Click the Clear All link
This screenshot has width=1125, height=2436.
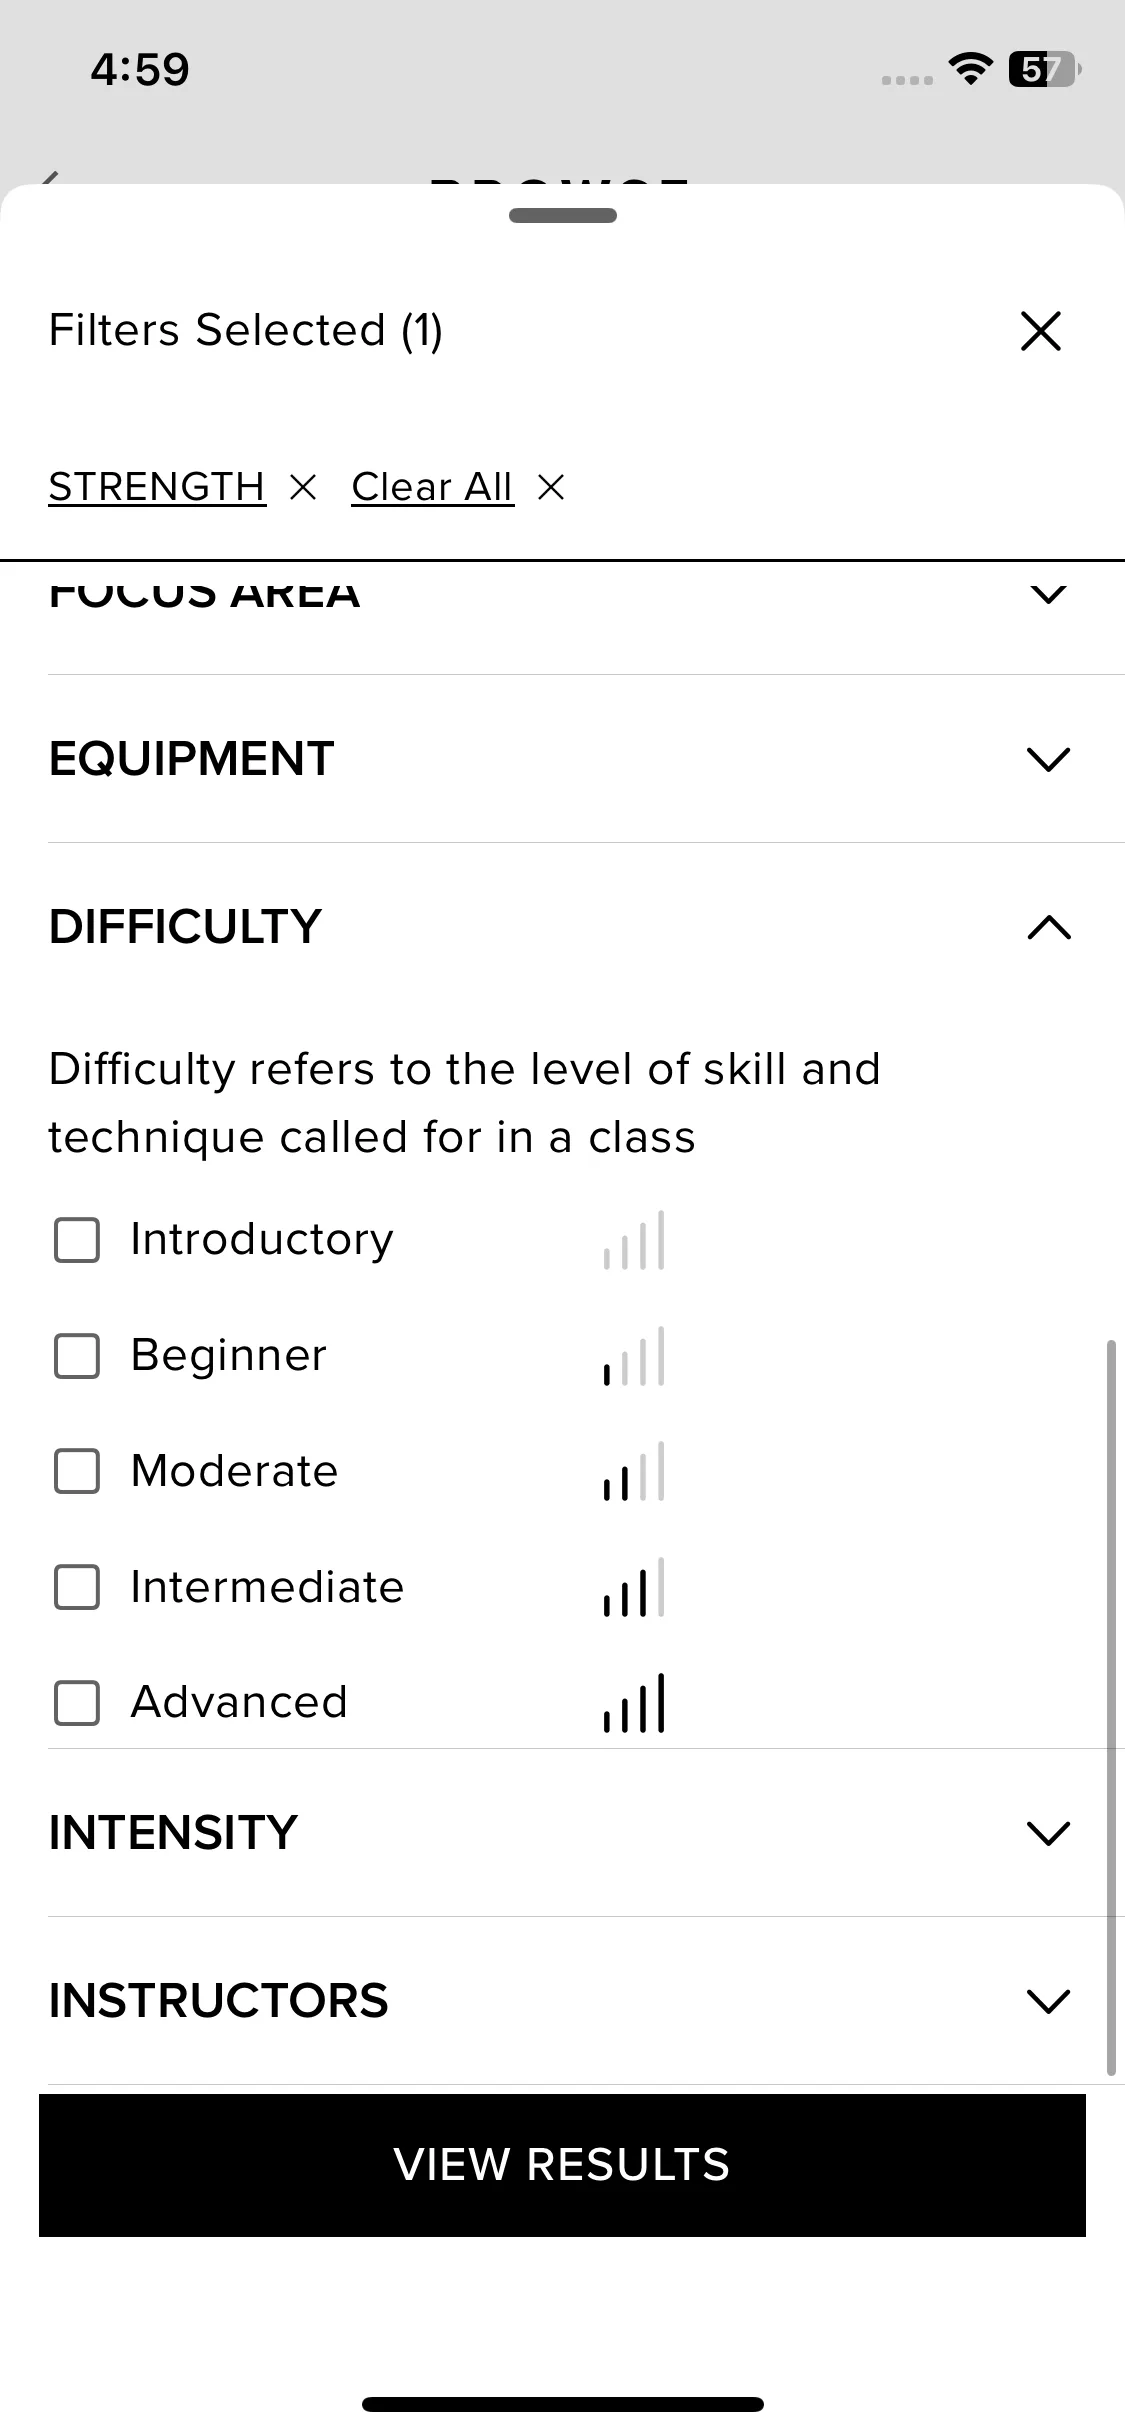coord(432,488)
